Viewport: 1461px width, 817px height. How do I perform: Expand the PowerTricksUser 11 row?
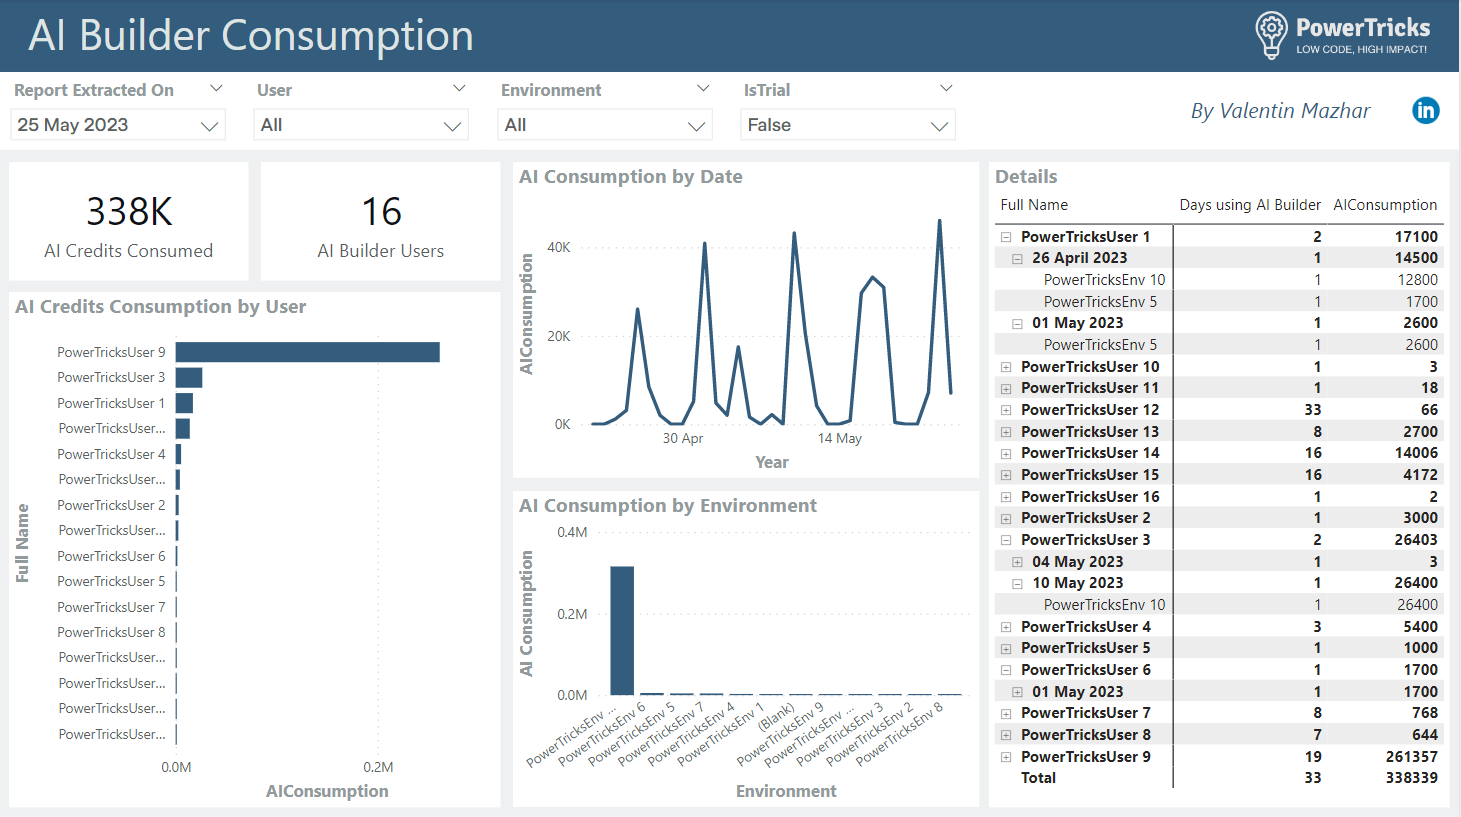pos(1006,388)
